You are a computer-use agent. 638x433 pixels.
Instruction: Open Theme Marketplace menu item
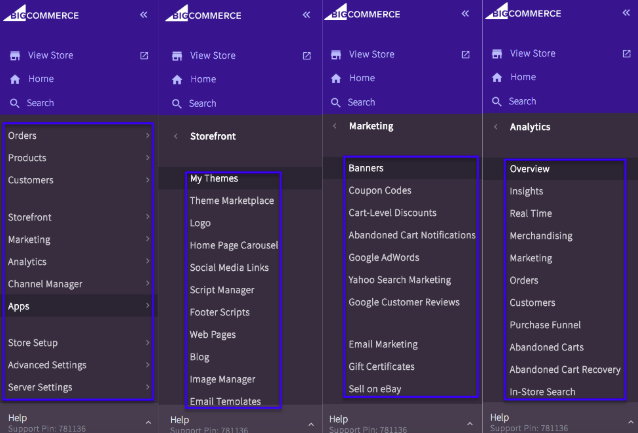point(232,201)
